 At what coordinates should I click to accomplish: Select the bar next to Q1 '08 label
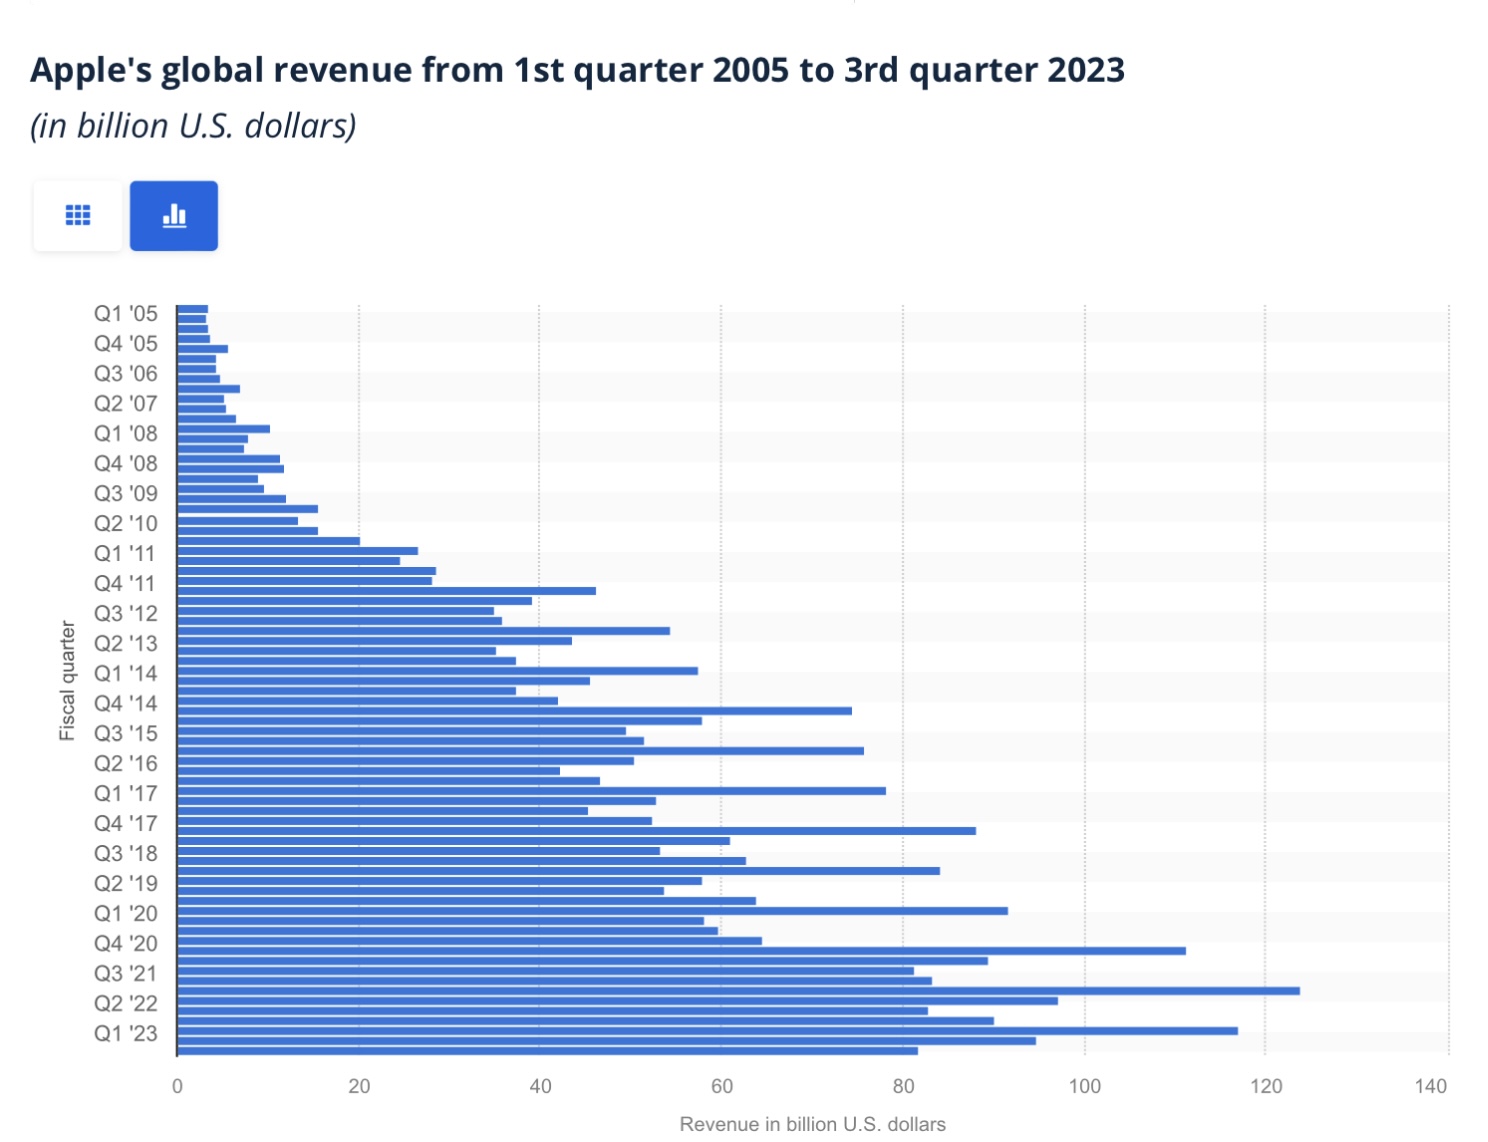point(224,429)
